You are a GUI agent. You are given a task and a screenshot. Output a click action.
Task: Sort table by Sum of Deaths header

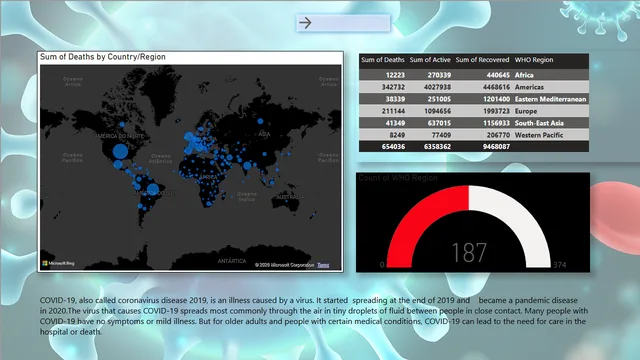point(382,60)
